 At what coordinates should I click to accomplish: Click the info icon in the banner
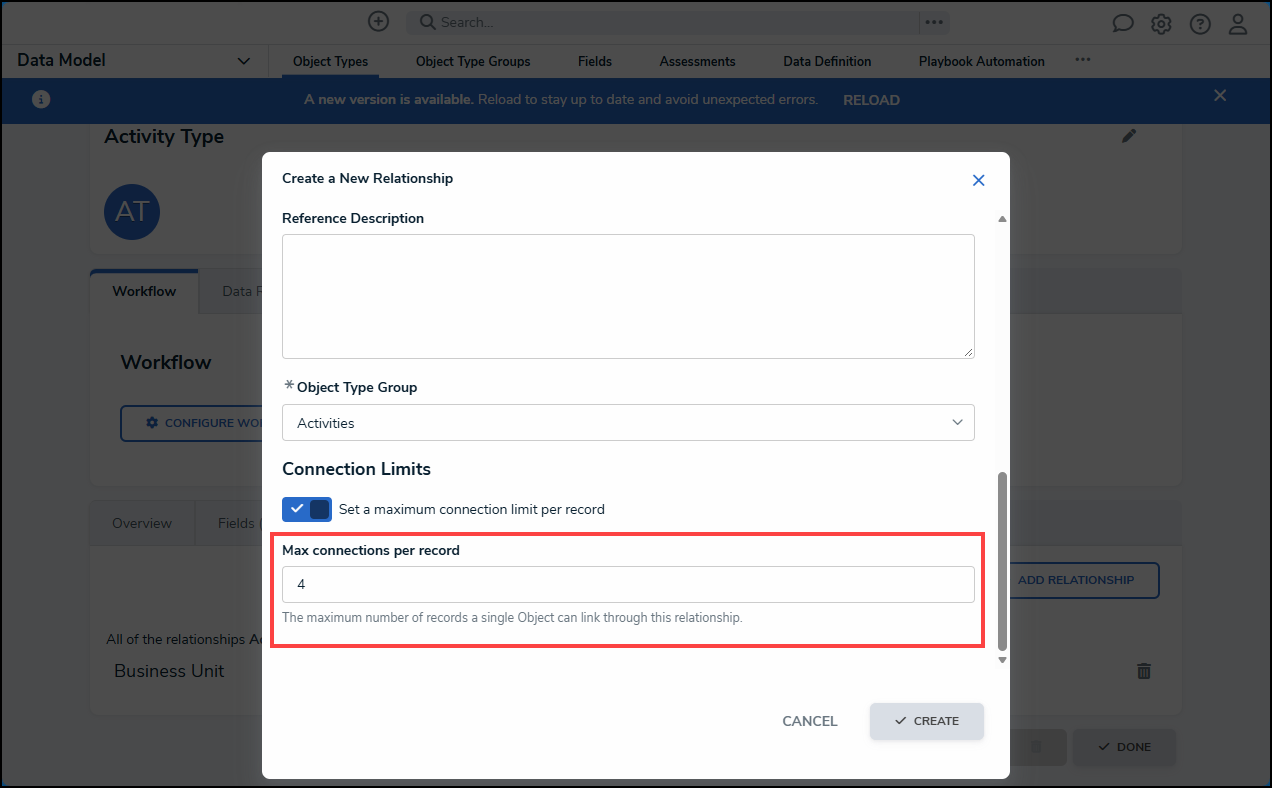[41, 100]
